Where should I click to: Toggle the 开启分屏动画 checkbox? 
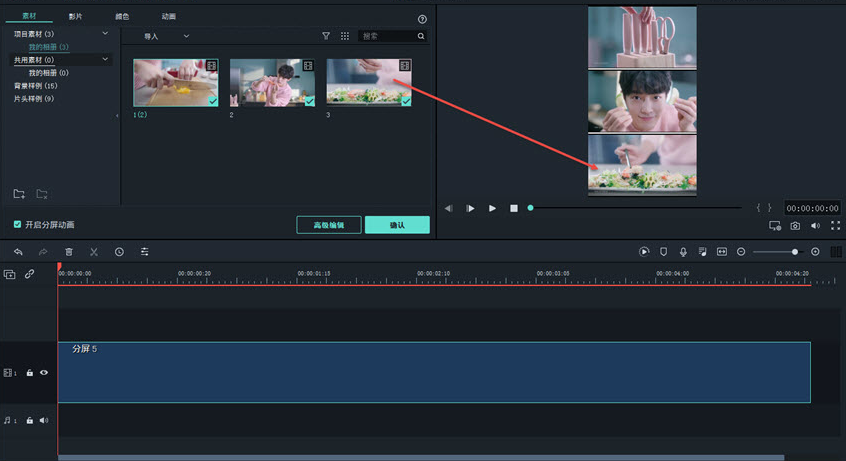[x=17, y=225]
